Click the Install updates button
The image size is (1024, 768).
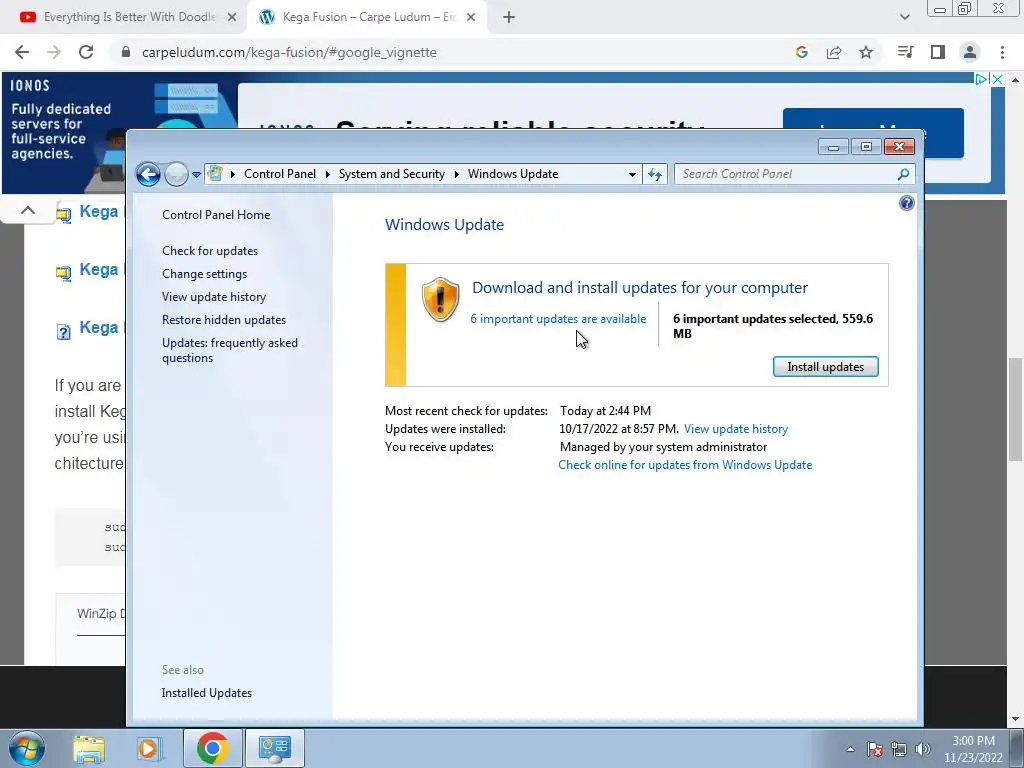click(x=825, y=366)
